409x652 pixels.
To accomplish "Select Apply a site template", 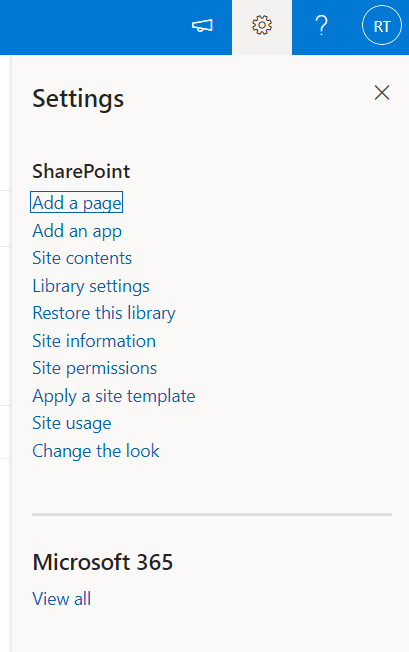I will coord(113,396).
